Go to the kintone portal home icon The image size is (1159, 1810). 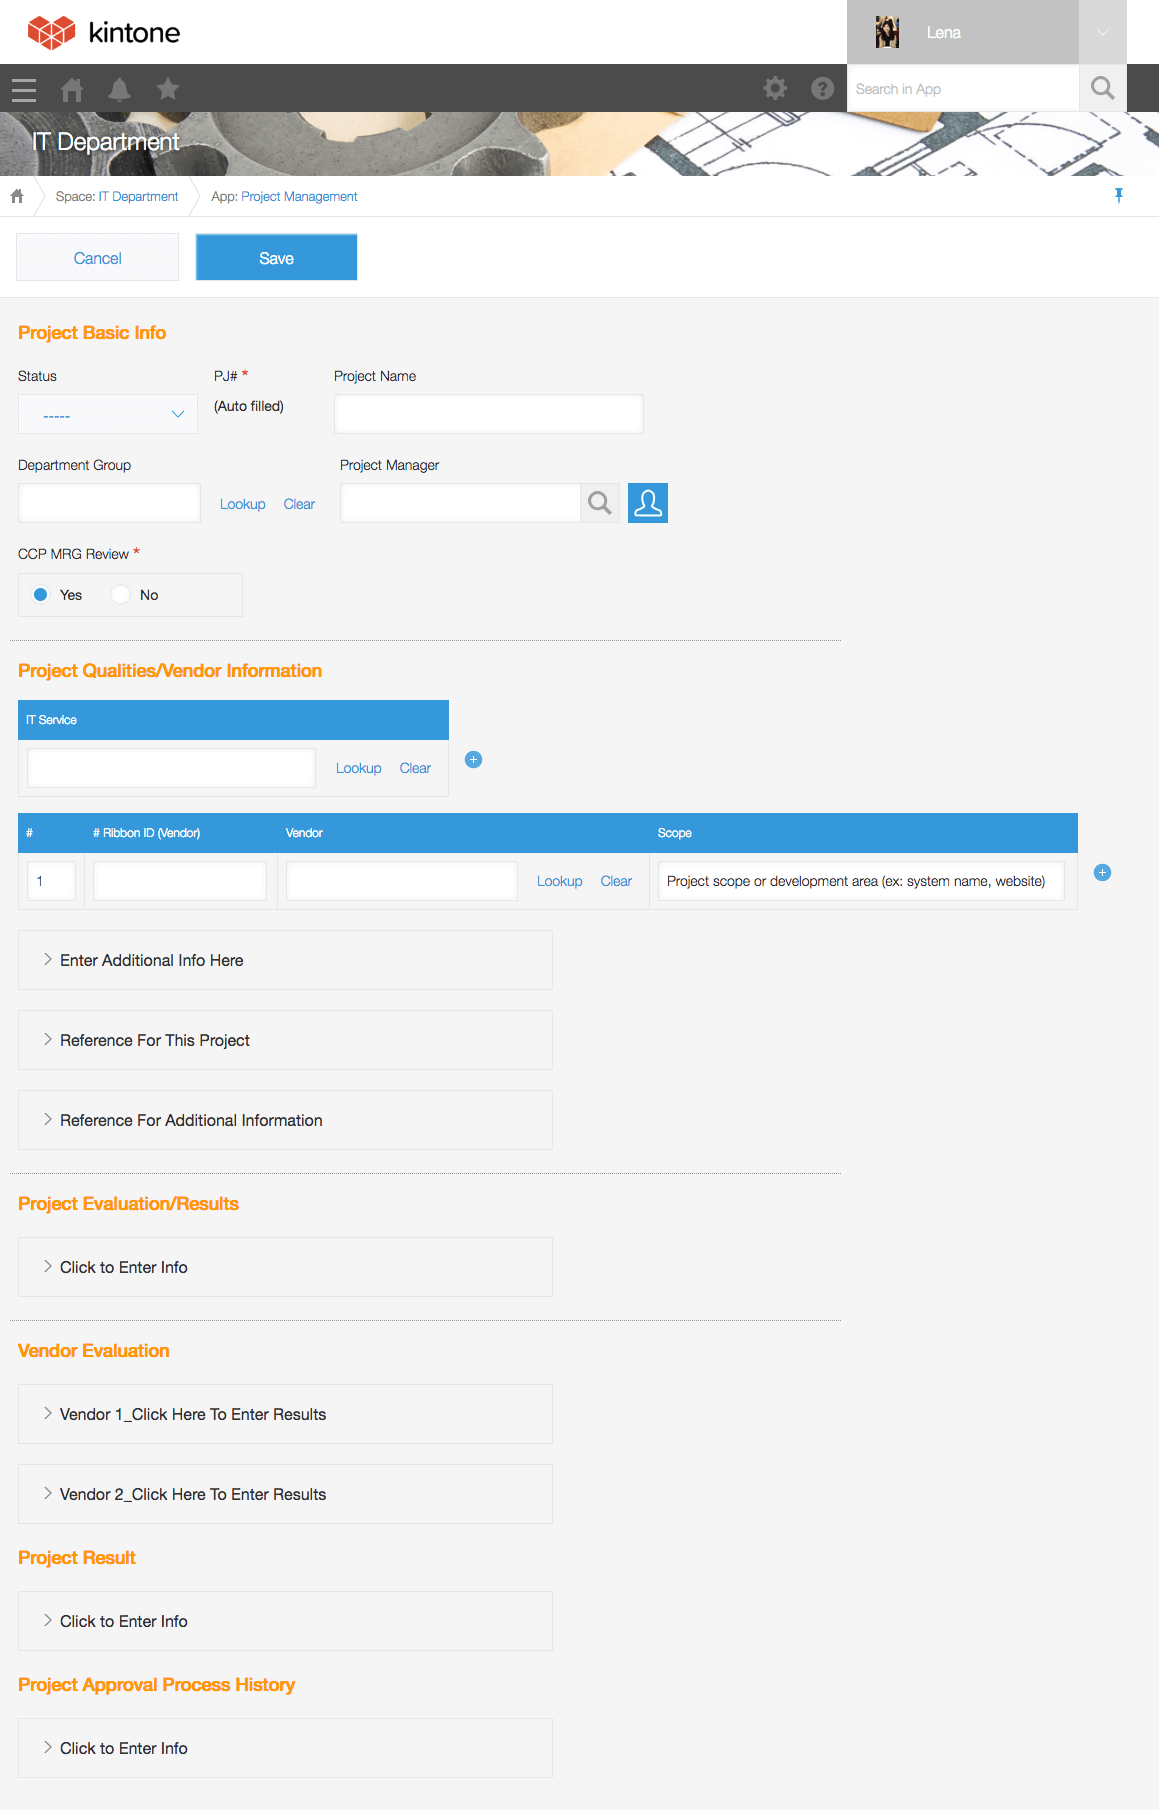pyautogui.click(x=72, y=90)
